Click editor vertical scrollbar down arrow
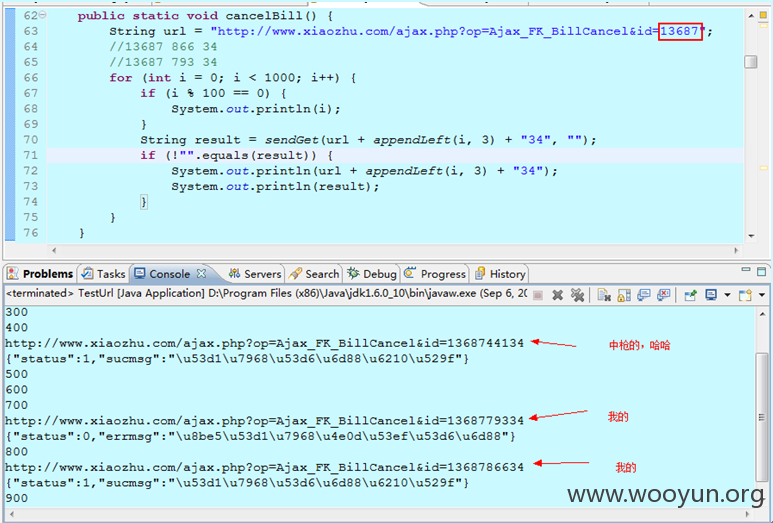This screenshot has width=773, height=523. click(x=751, y=236)
